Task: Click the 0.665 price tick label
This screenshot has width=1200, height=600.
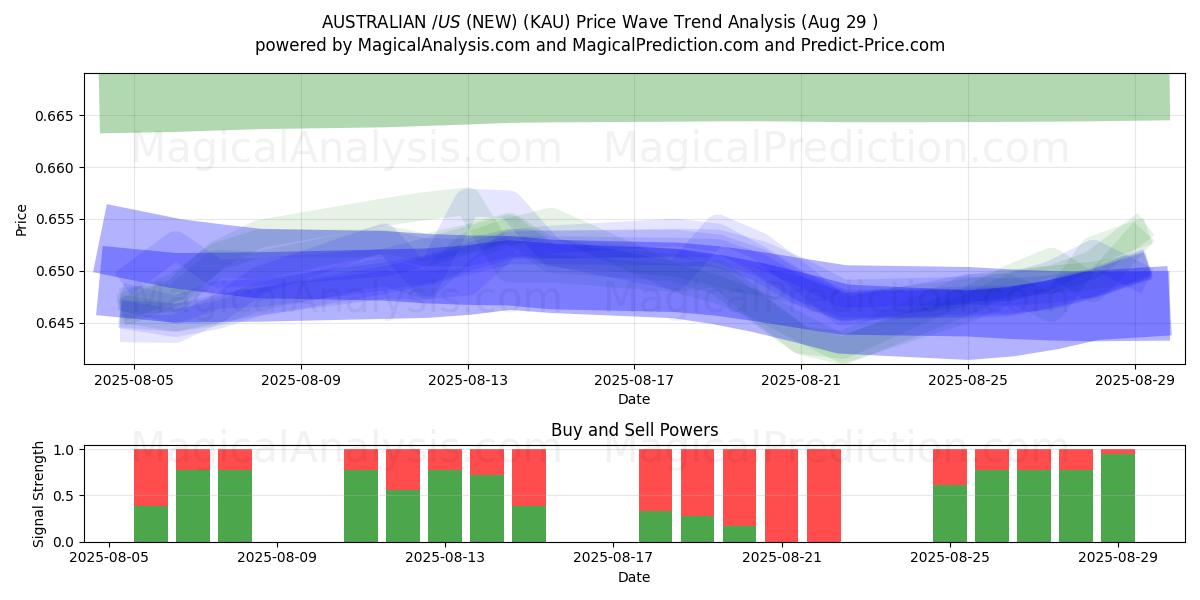Action: 56,116
